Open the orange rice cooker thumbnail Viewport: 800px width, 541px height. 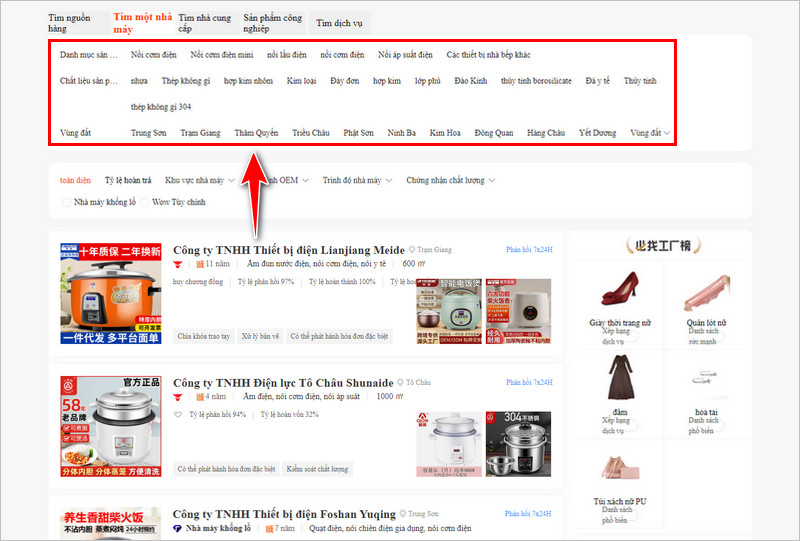[x=111, y=293]
